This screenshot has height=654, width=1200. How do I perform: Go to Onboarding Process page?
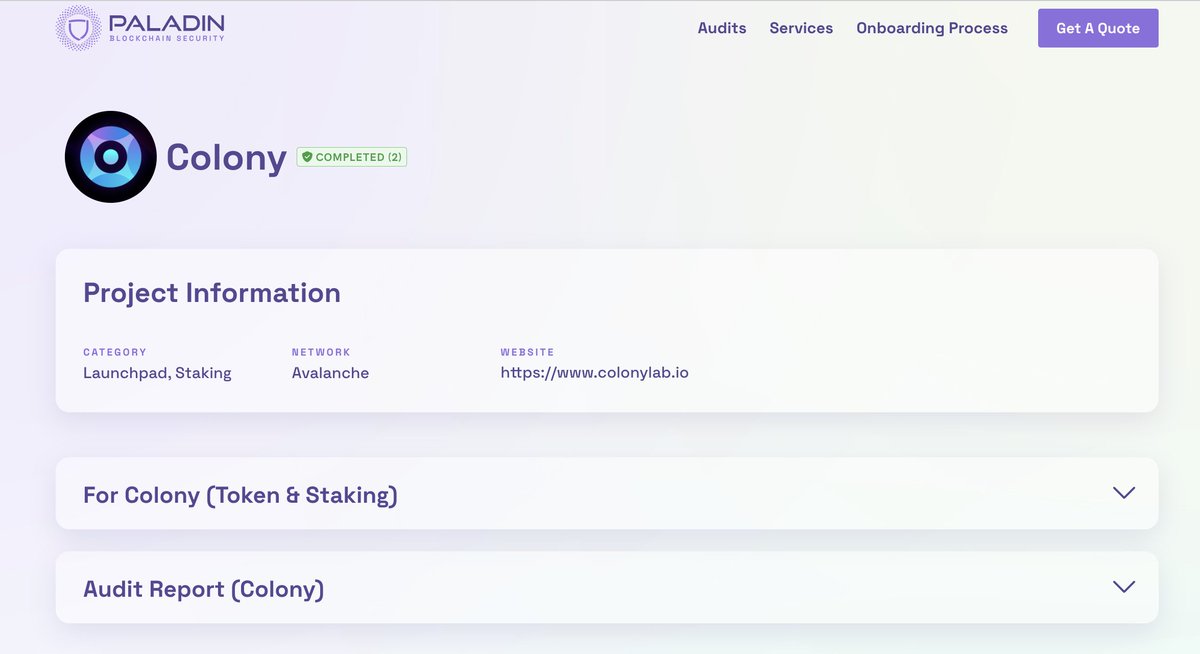(x=932, y=28)
